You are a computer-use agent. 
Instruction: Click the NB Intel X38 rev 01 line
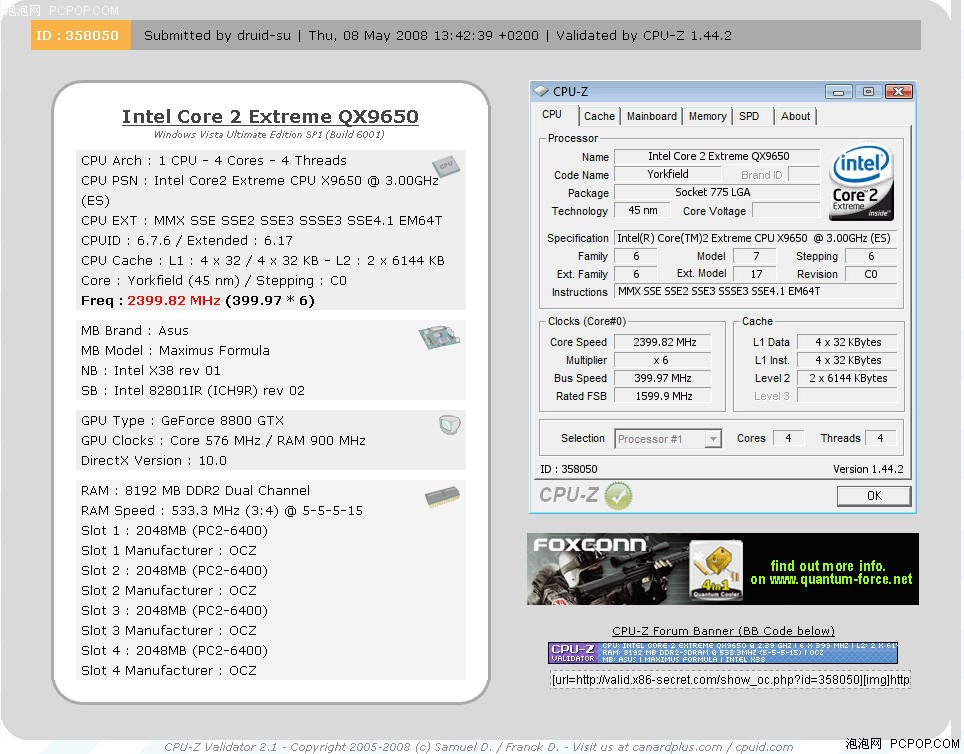[151, 371]
